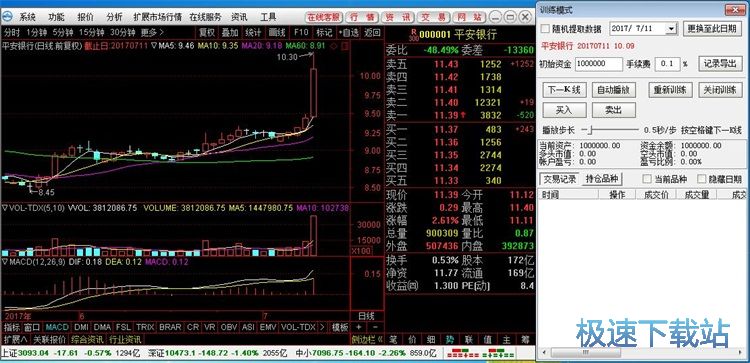Click the 叠加 toolbar button

(230, 33)
